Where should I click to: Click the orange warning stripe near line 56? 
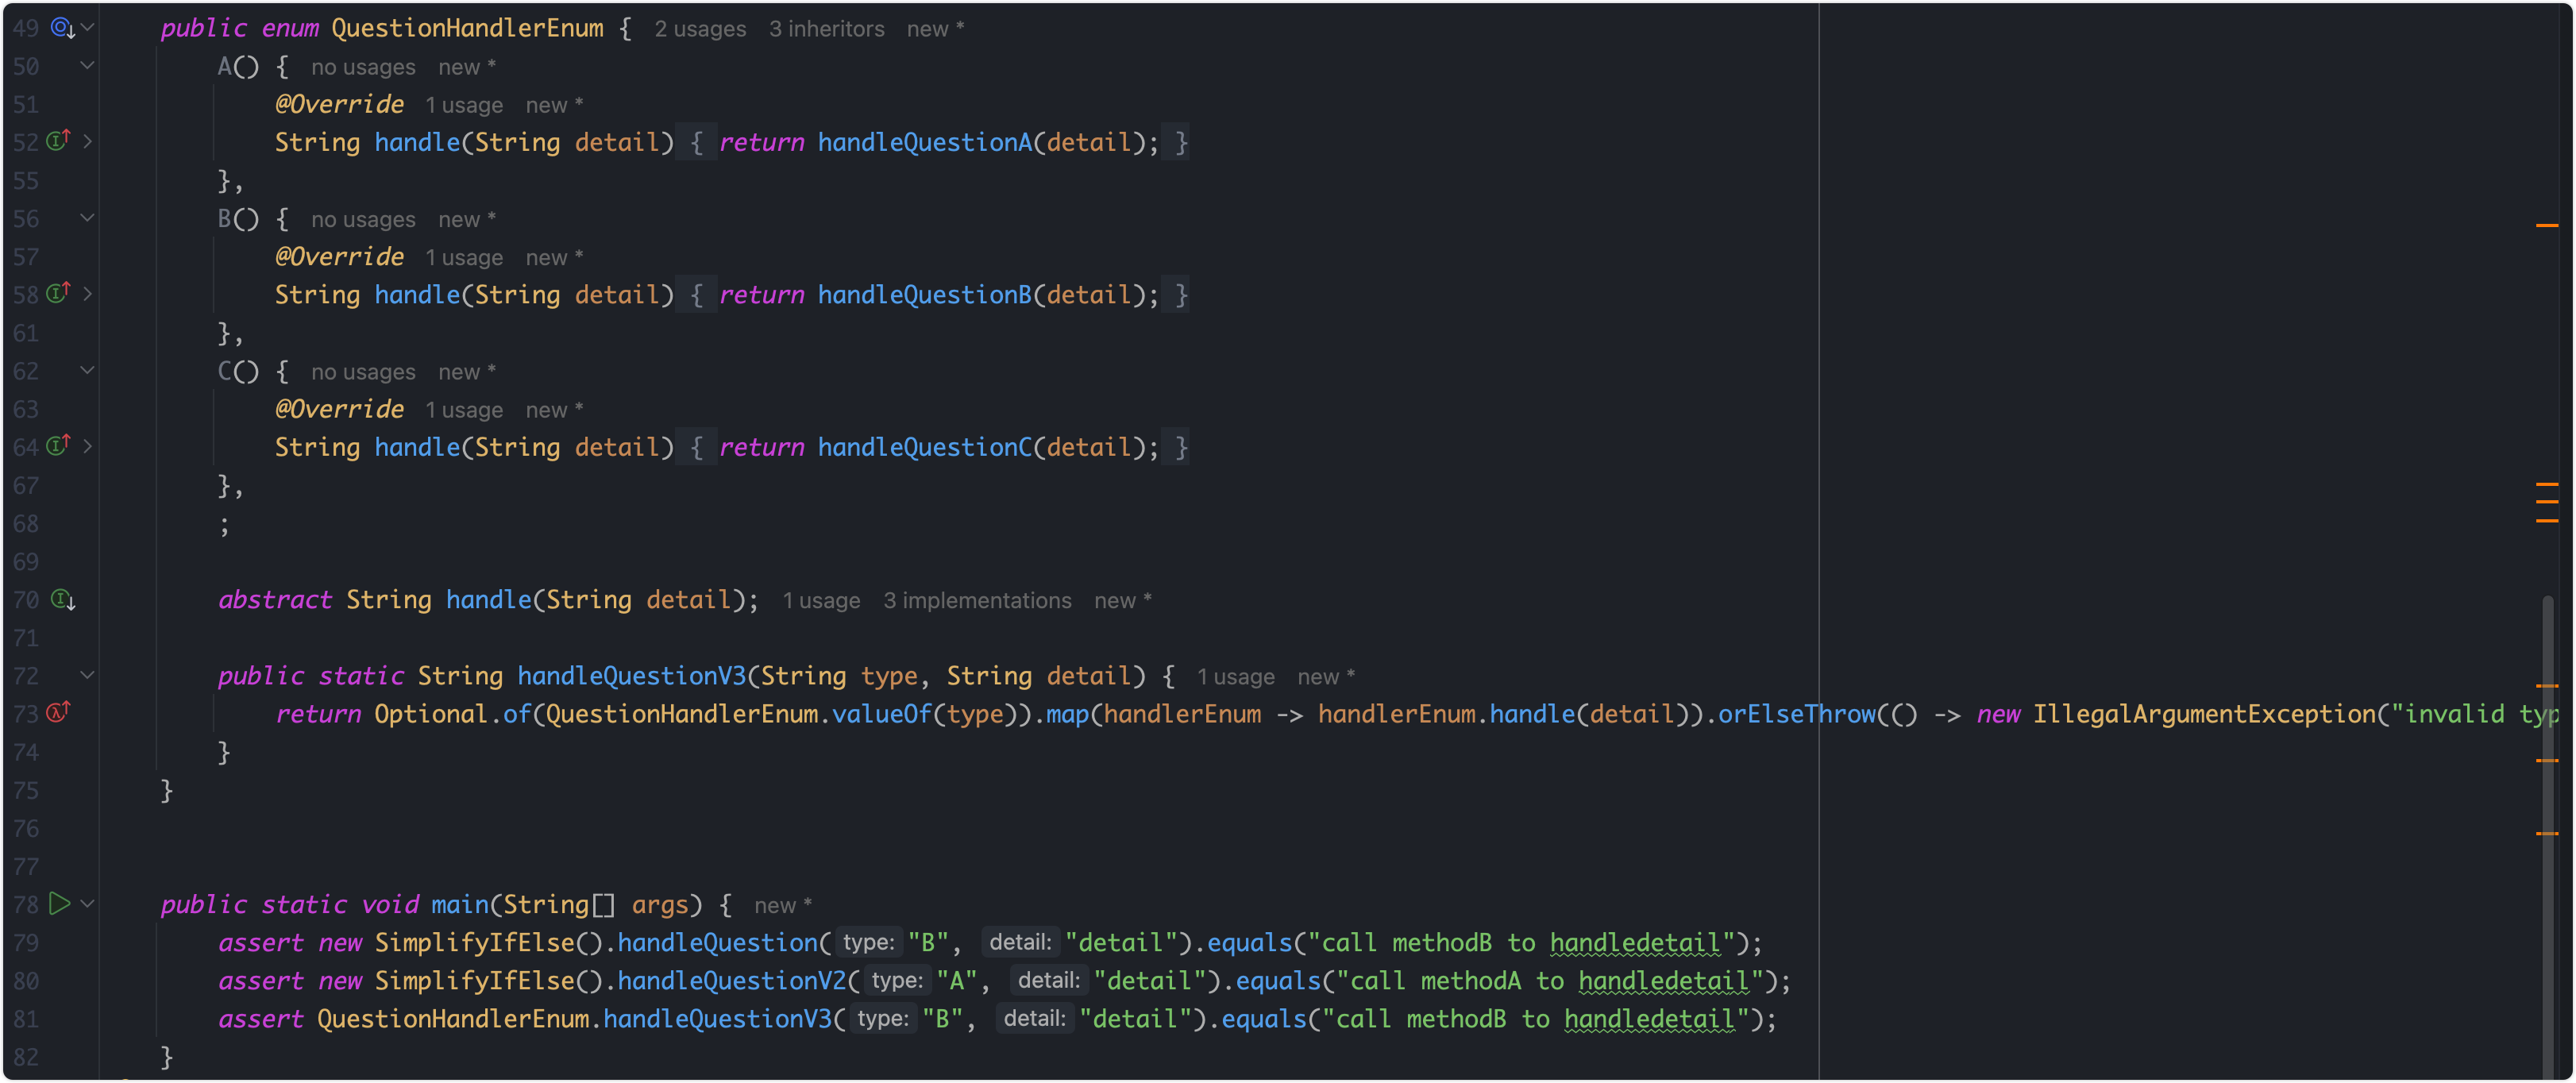point(2547,226)
